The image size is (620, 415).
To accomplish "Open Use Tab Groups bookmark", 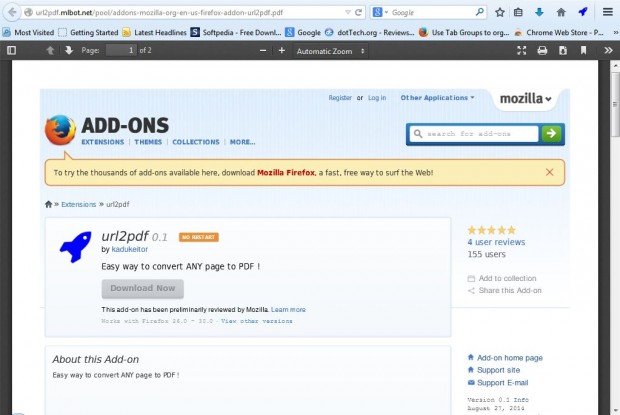I will [464, 32].
